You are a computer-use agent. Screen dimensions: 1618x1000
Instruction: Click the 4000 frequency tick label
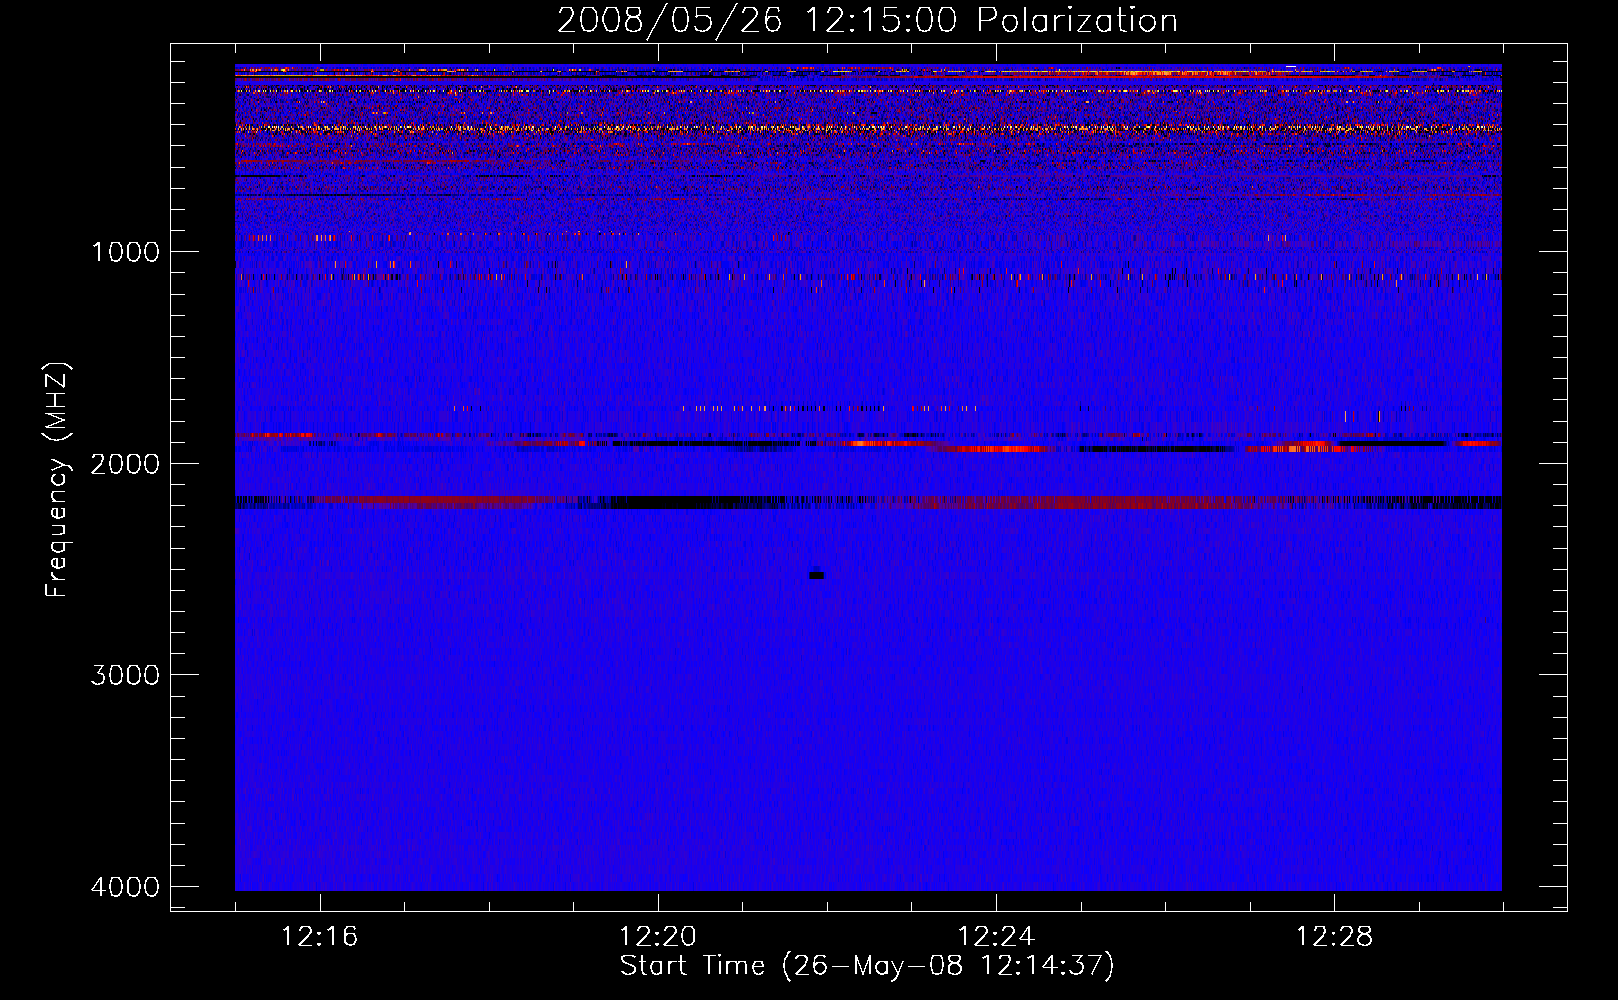pyautogui.click(x=125, y=887)
